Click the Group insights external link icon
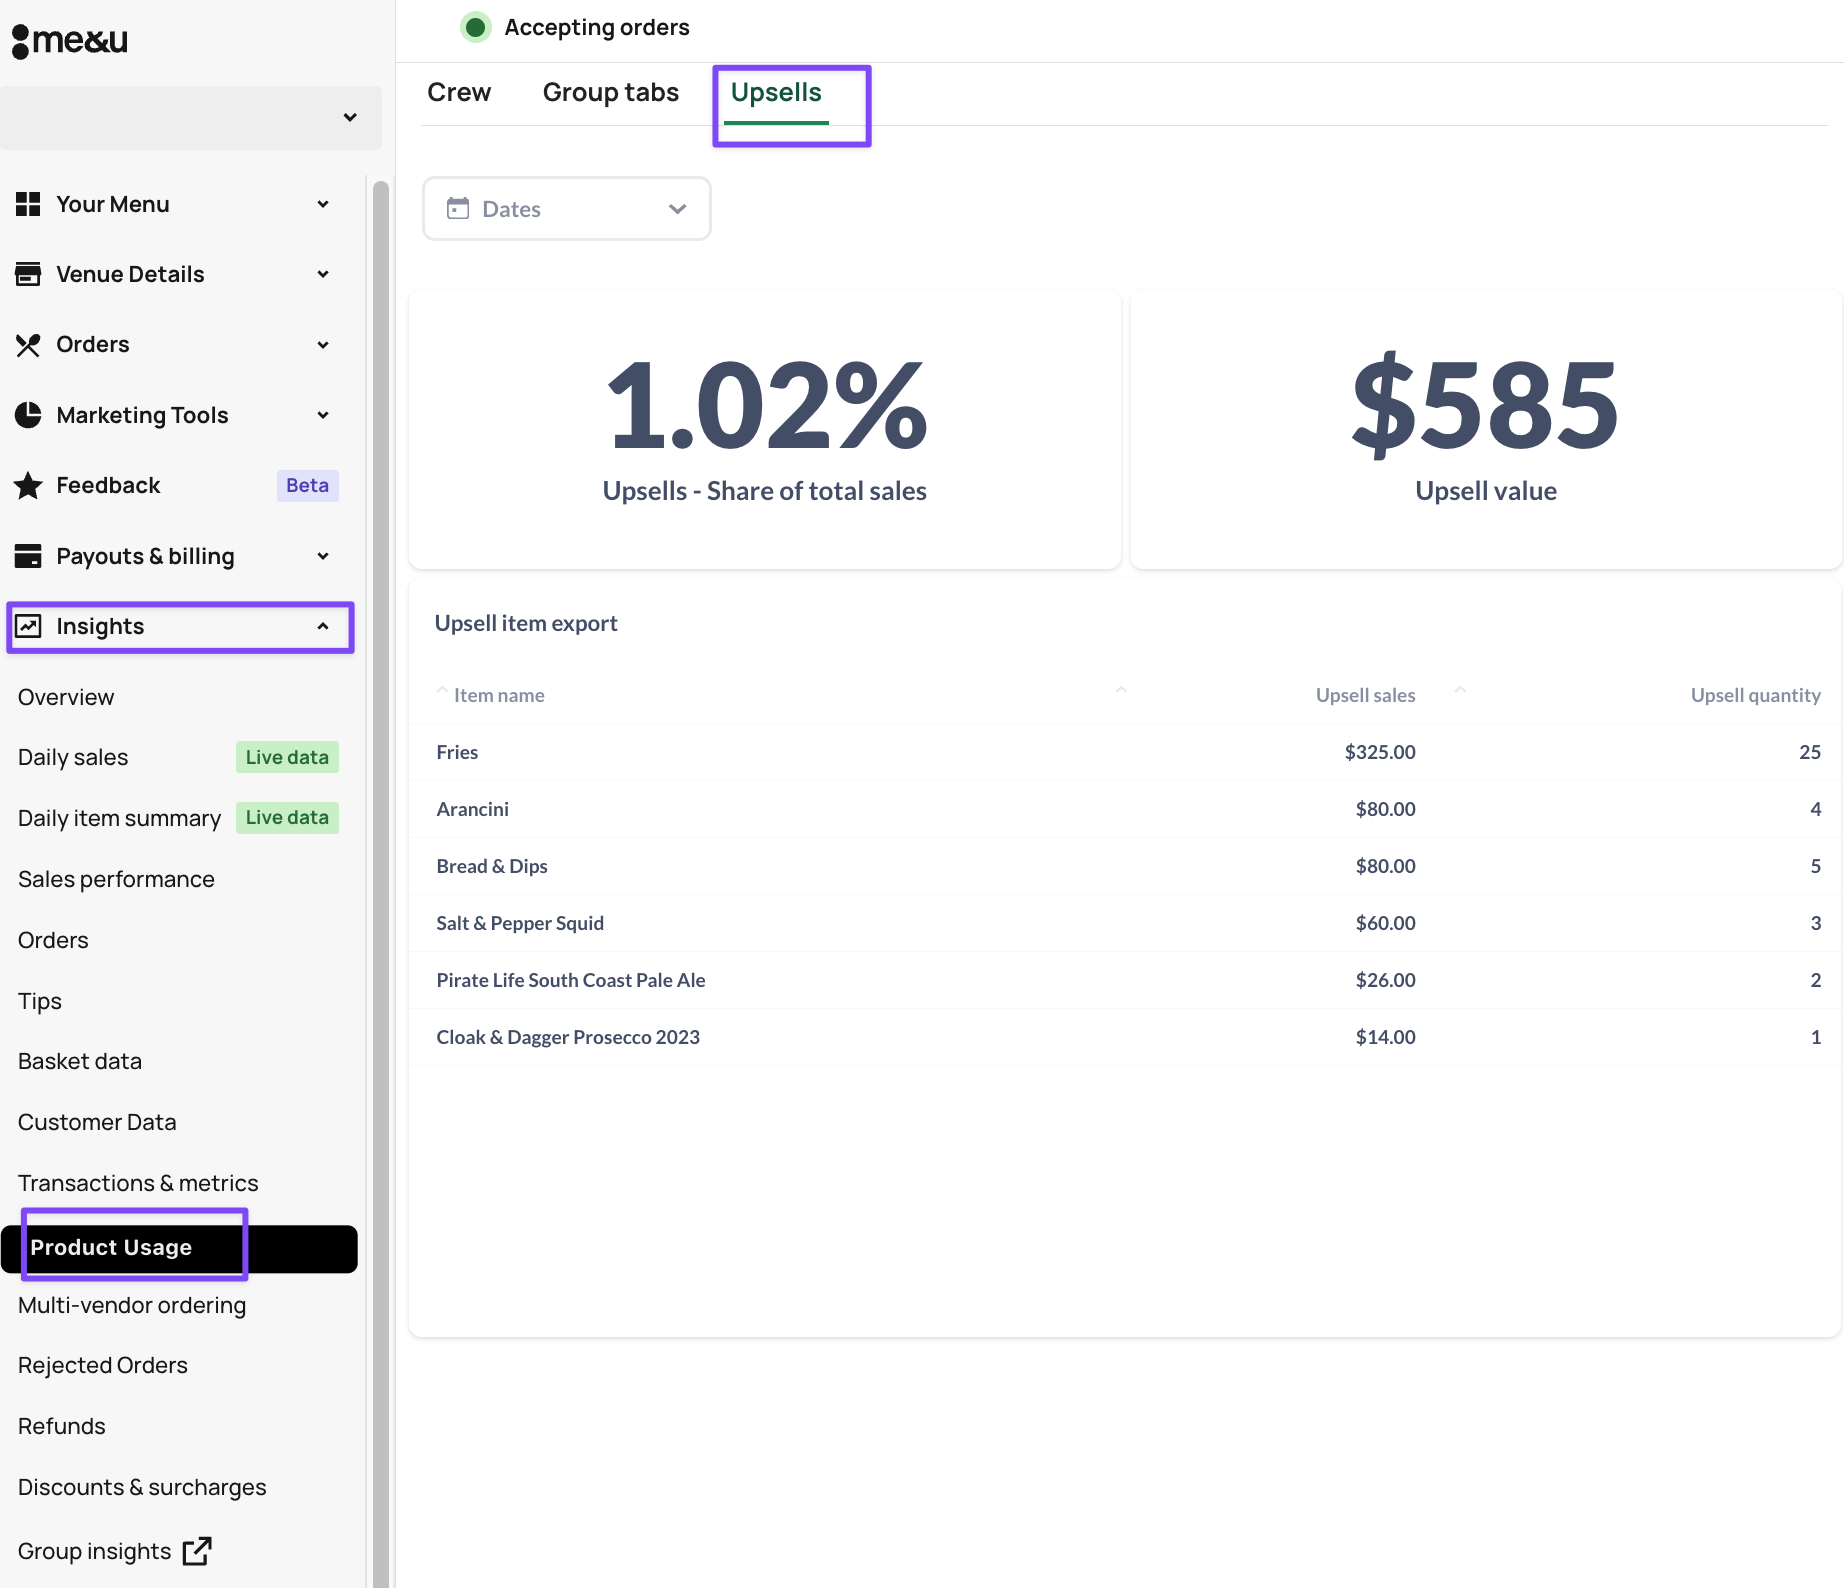This screenshot has width=1844, height=1588. pos(197,1551)
